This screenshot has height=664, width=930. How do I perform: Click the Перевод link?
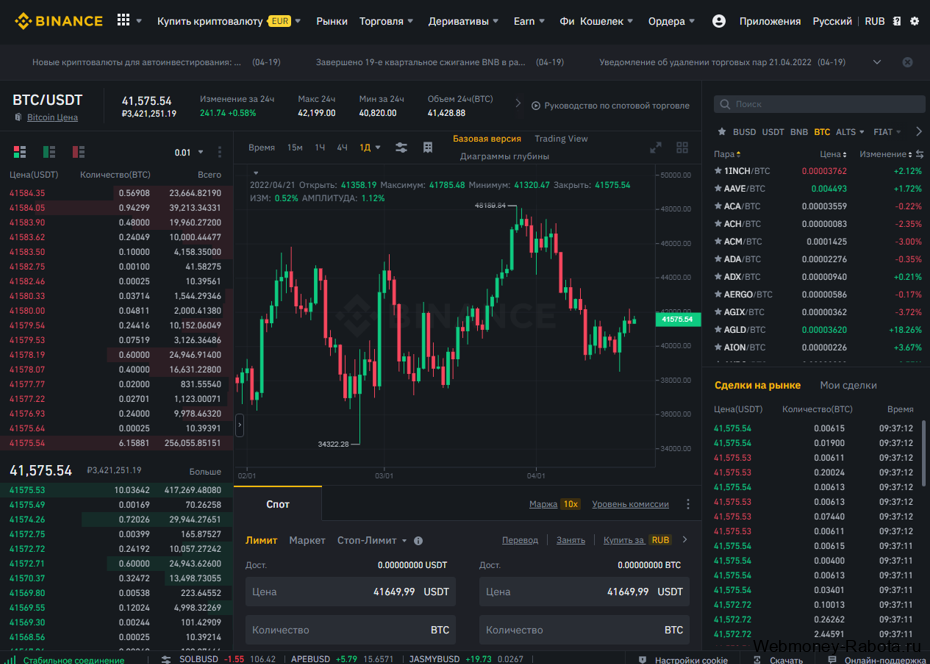click(520, 540)
